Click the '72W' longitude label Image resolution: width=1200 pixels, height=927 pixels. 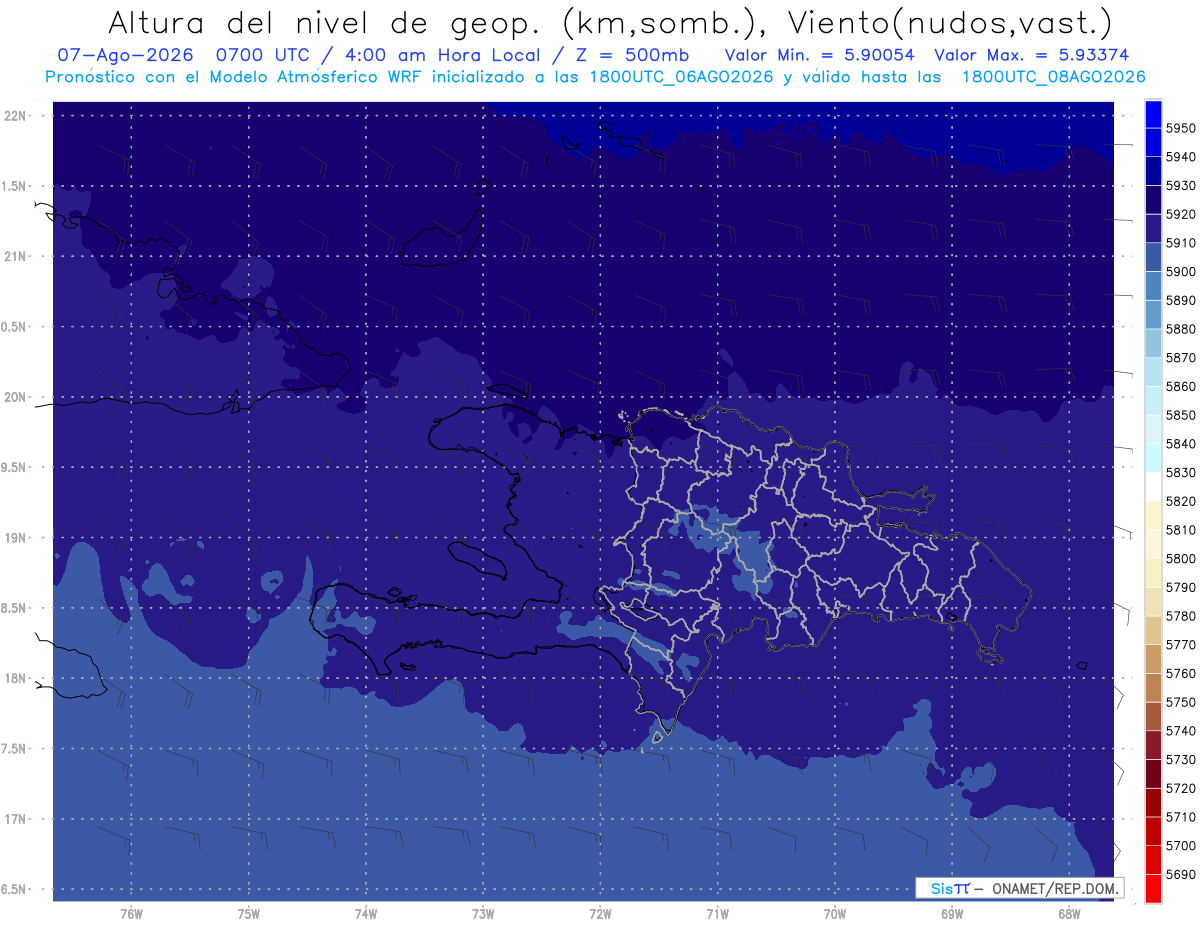pos(600,913)
